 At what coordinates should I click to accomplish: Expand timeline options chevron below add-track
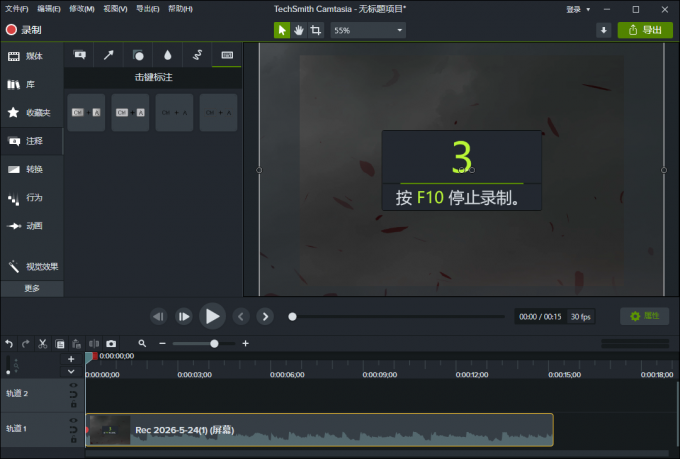coord(71,372)
